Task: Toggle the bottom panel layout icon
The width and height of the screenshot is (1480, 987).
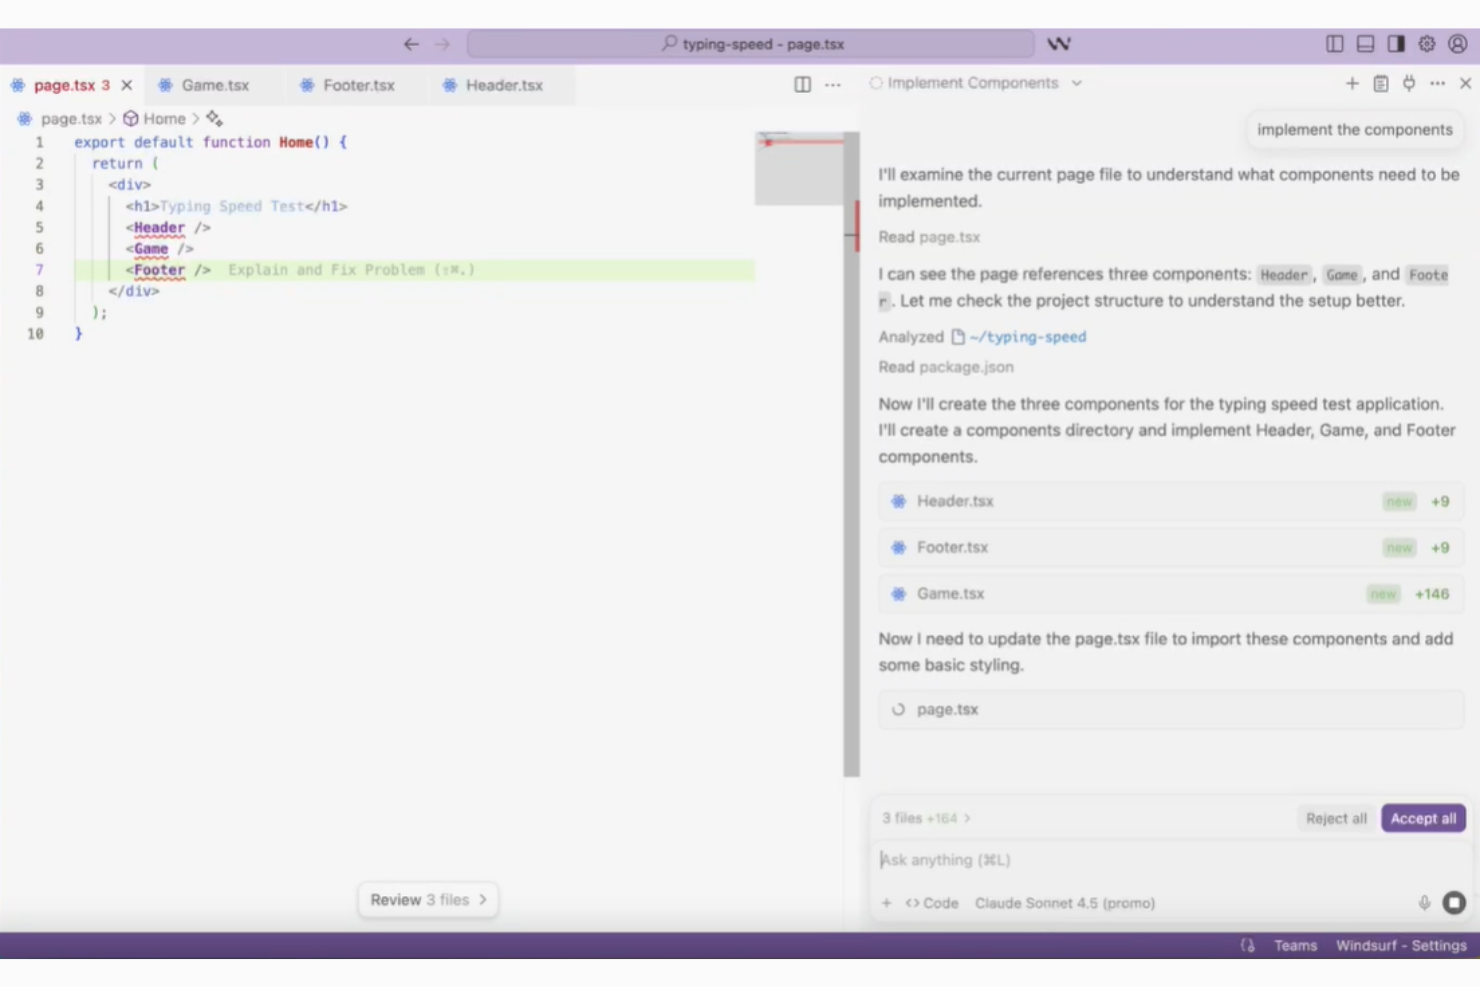Action: [1365, 44]
